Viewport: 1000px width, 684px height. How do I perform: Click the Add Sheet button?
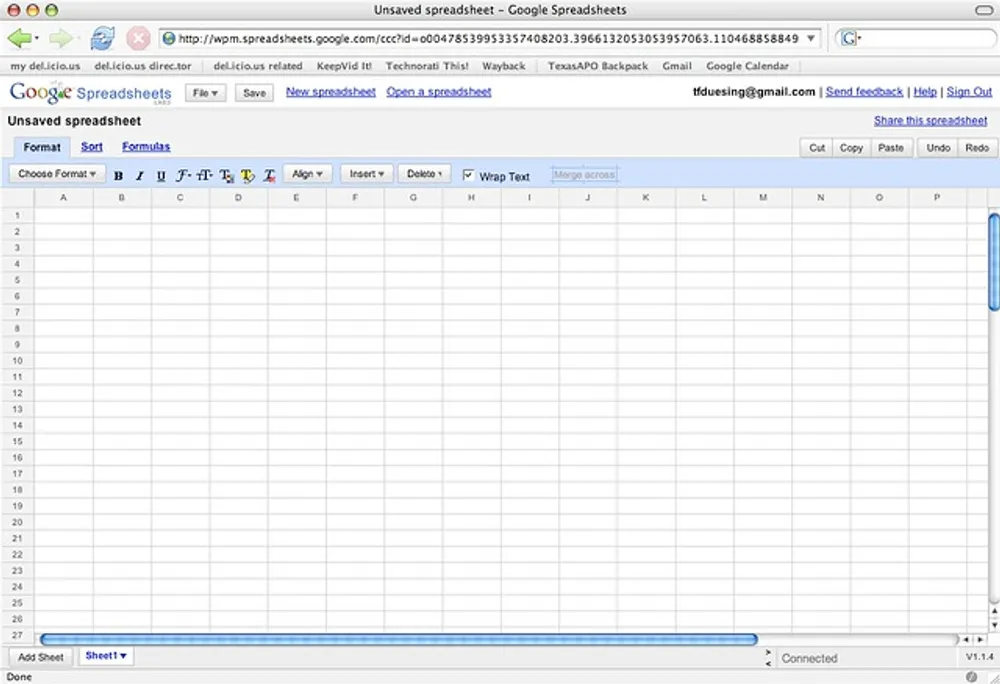(x=40, y=656)
